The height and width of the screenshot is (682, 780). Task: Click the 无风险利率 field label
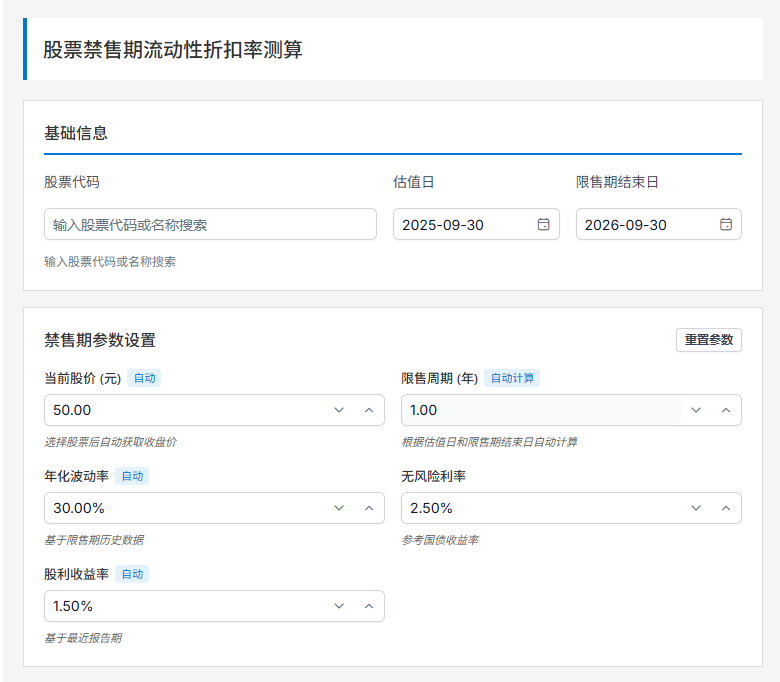pyautogui.click(x=433, y=477)
